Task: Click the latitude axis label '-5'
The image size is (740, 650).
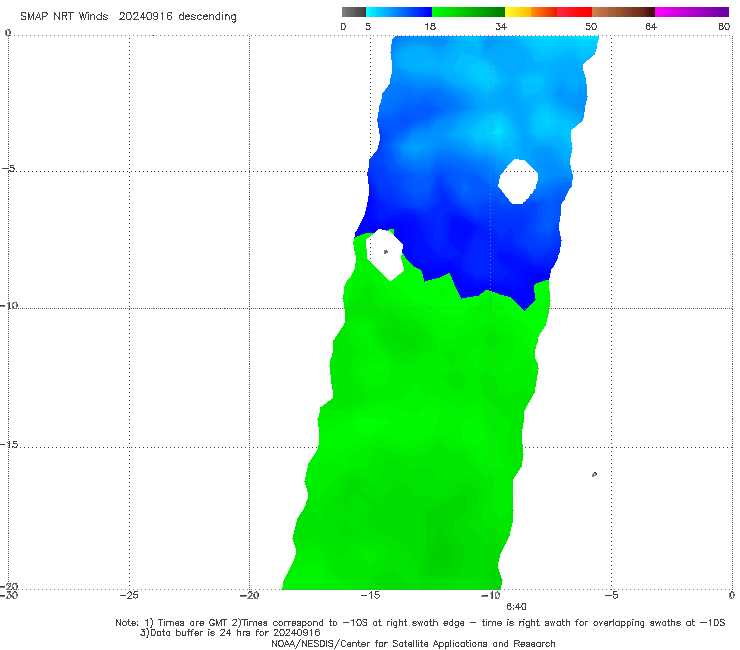Action: (8, 168)
